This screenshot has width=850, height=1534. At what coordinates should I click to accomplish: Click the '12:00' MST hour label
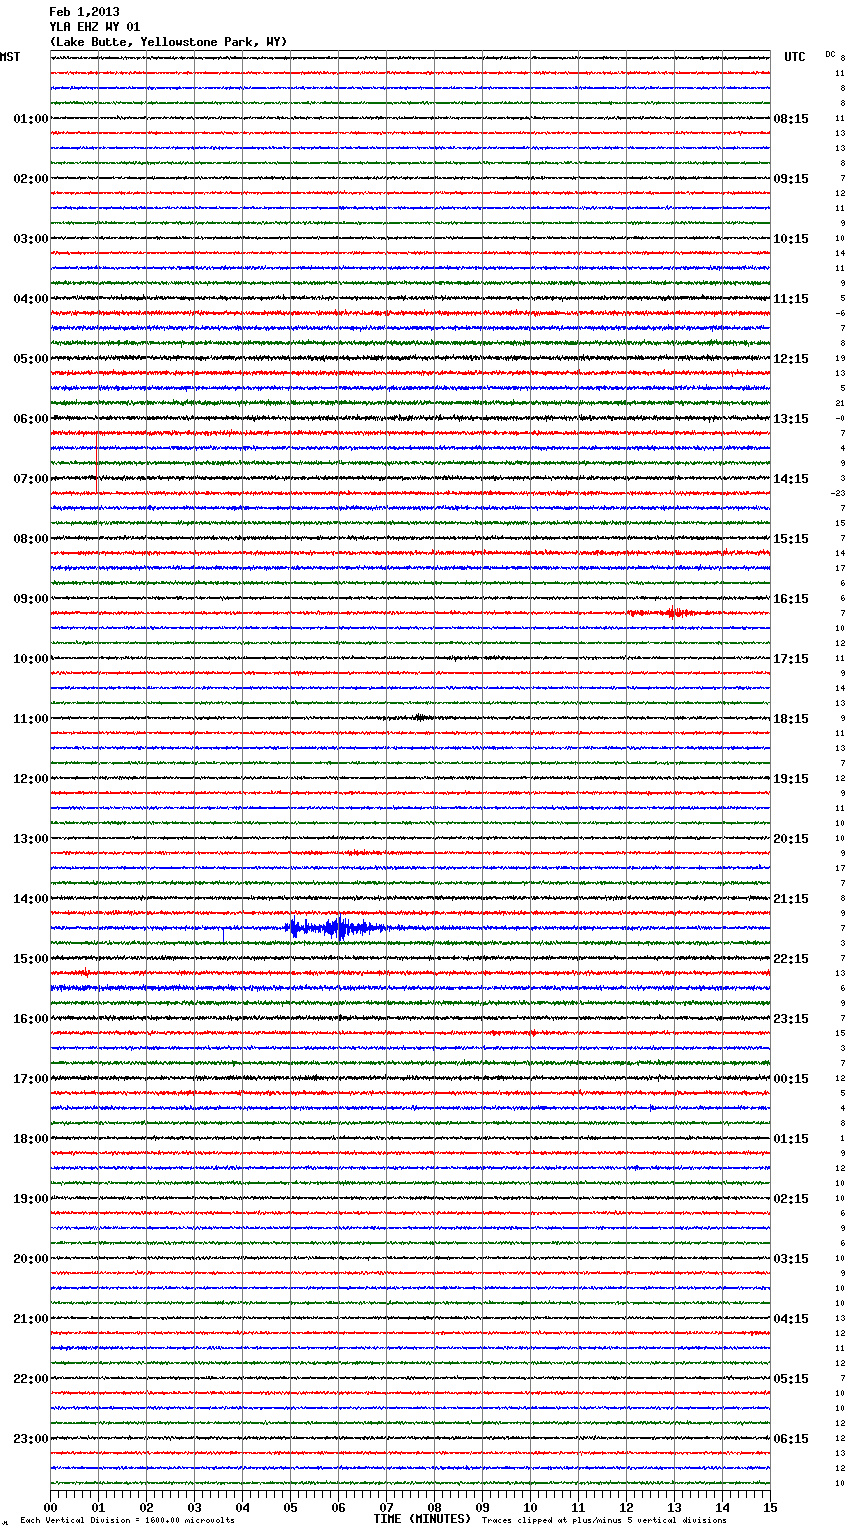click(x=31, y=779)
